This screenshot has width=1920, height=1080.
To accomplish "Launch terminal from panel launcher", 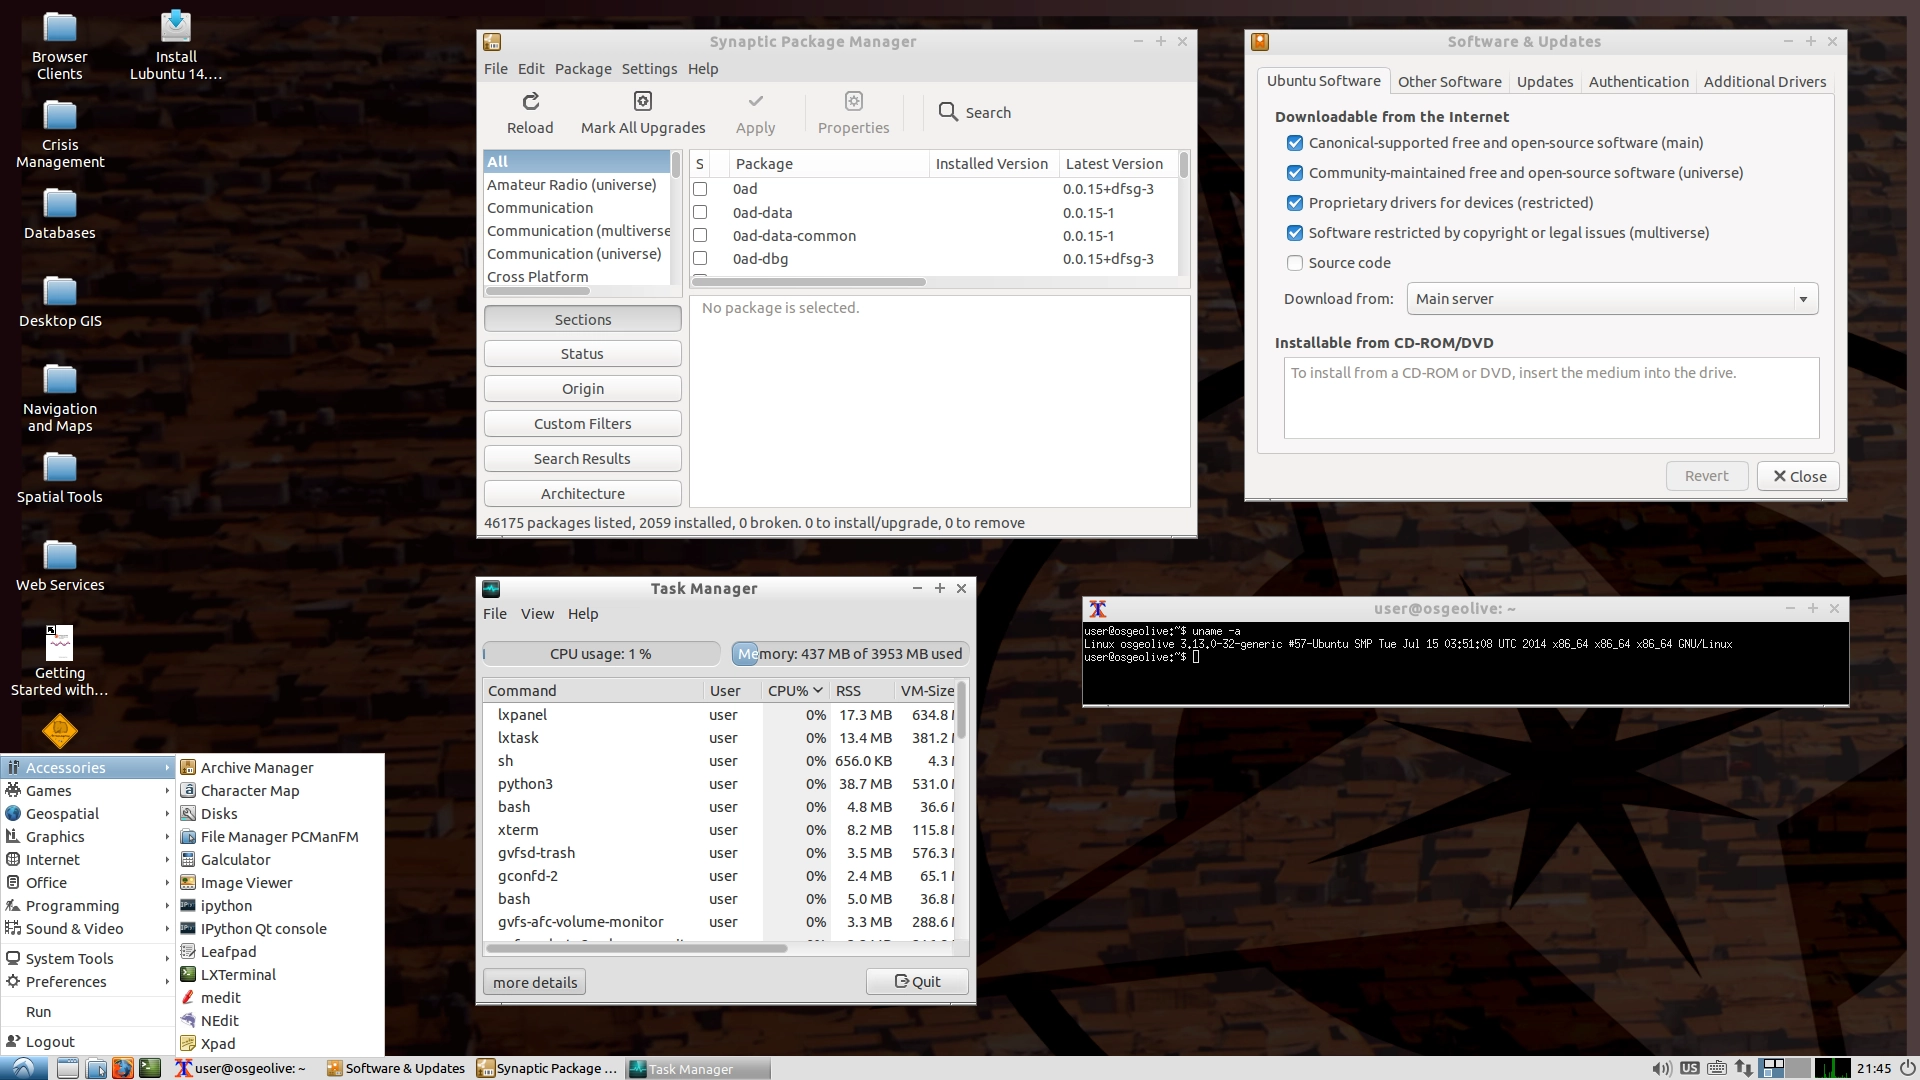I will pos(150,1068).
